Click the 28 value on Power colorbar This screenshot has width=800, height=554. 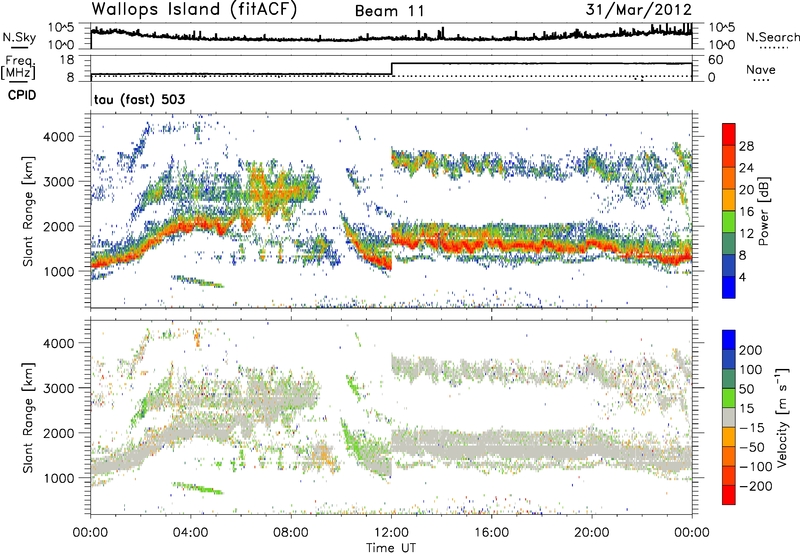(x=746, y=146)
